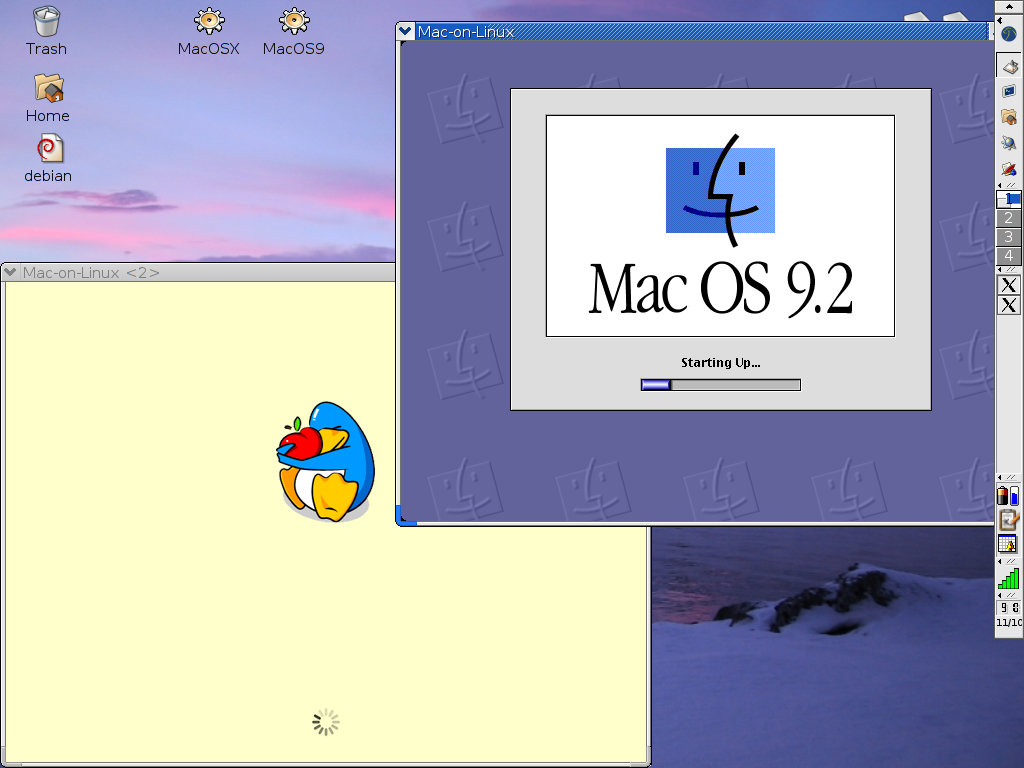
Task: Click panel handle arrow above X icons
Action: (1000, 269)
